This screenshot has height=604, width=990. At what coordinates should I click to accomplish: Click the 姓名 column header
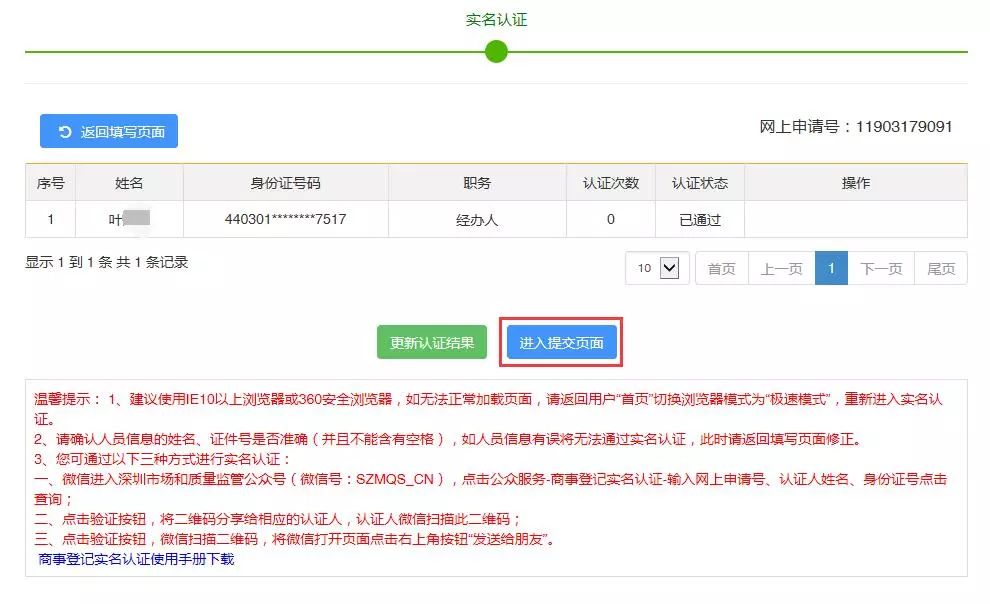[129, 183]
